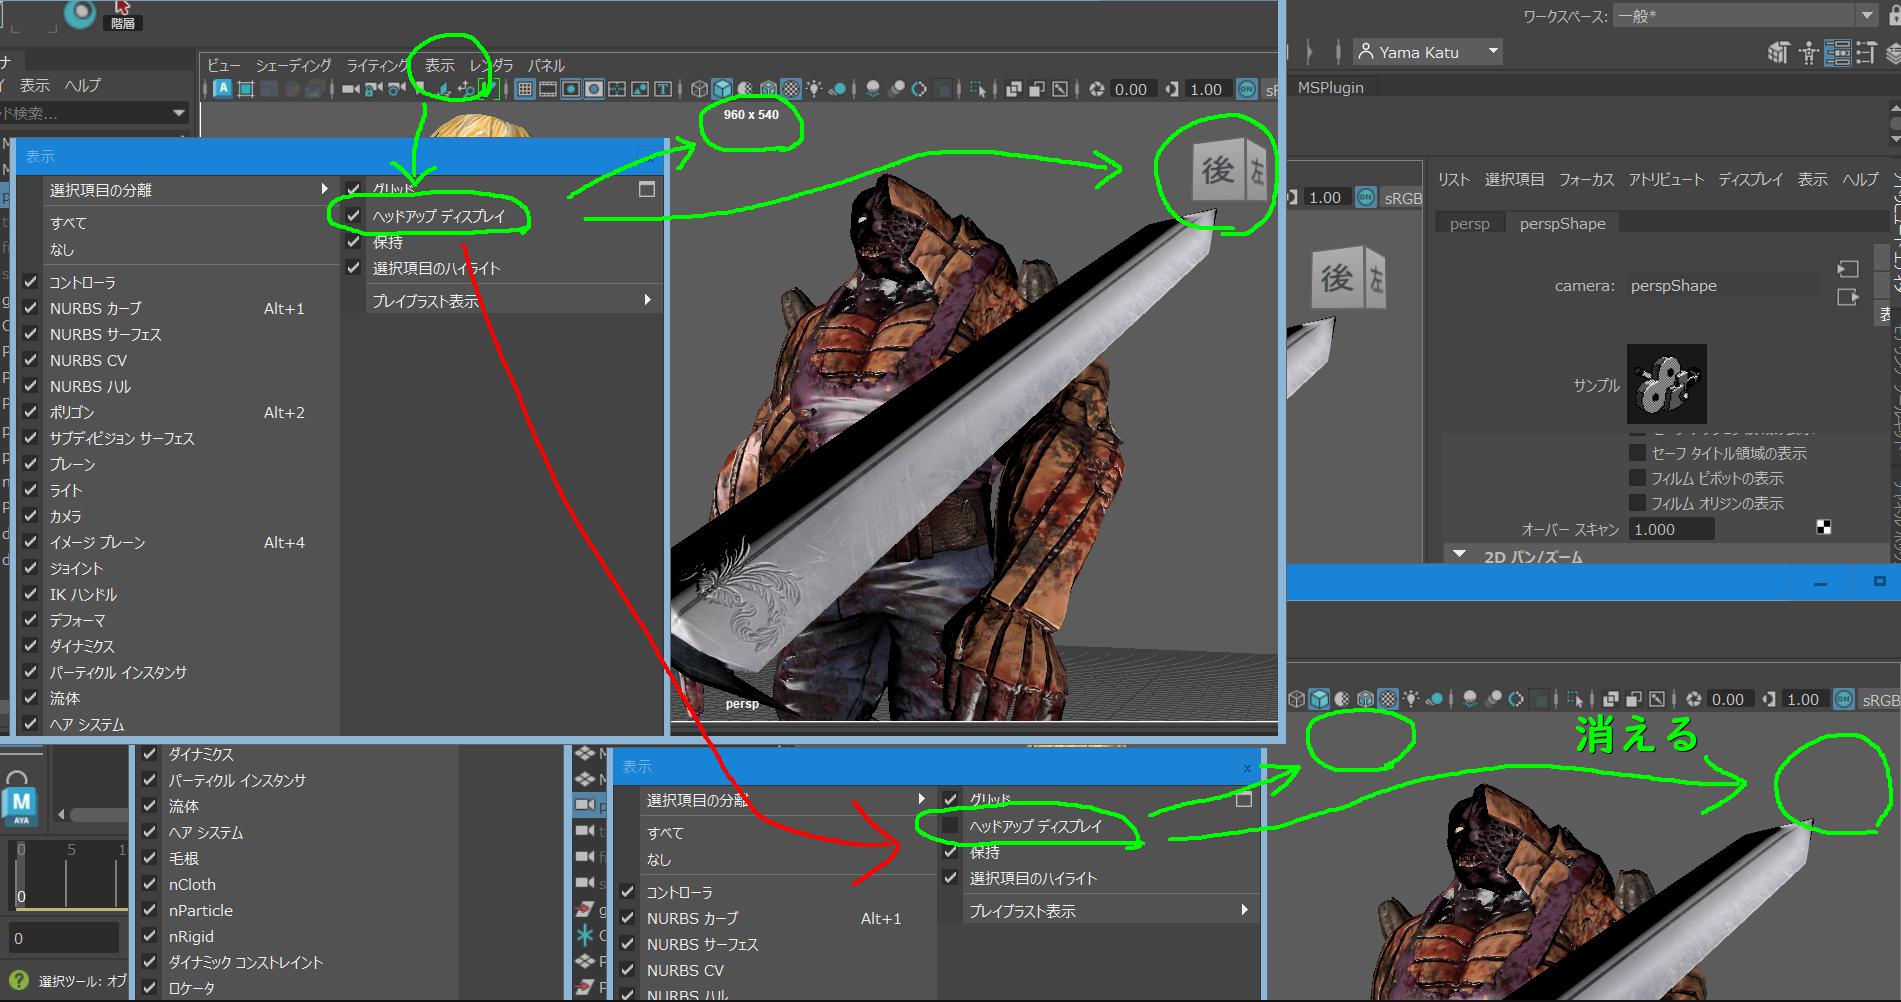Click the Exposure aperture icon in top viewport toolbar
The image size is (1901, 1002).
coord(1096,89)
